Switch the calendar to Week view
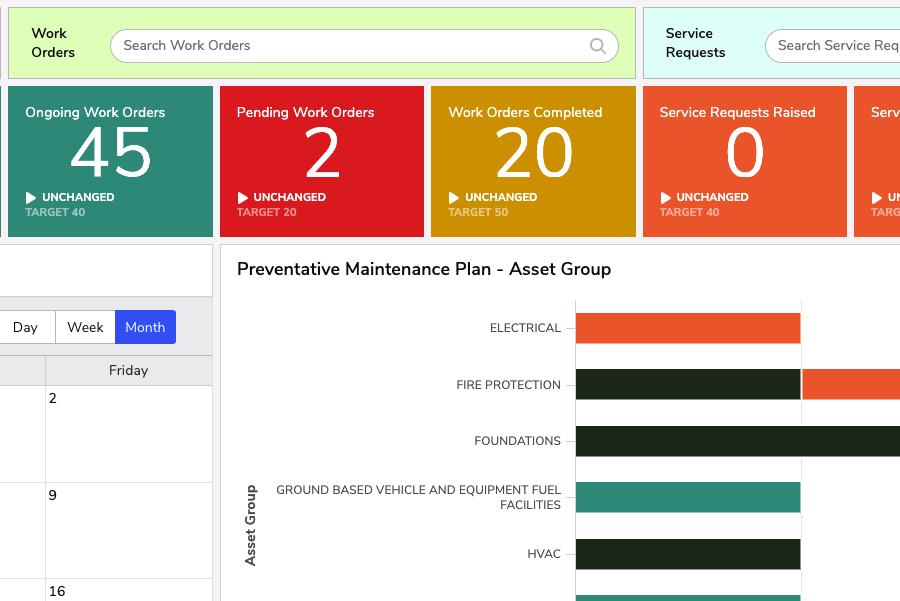 tap(85, 327)
